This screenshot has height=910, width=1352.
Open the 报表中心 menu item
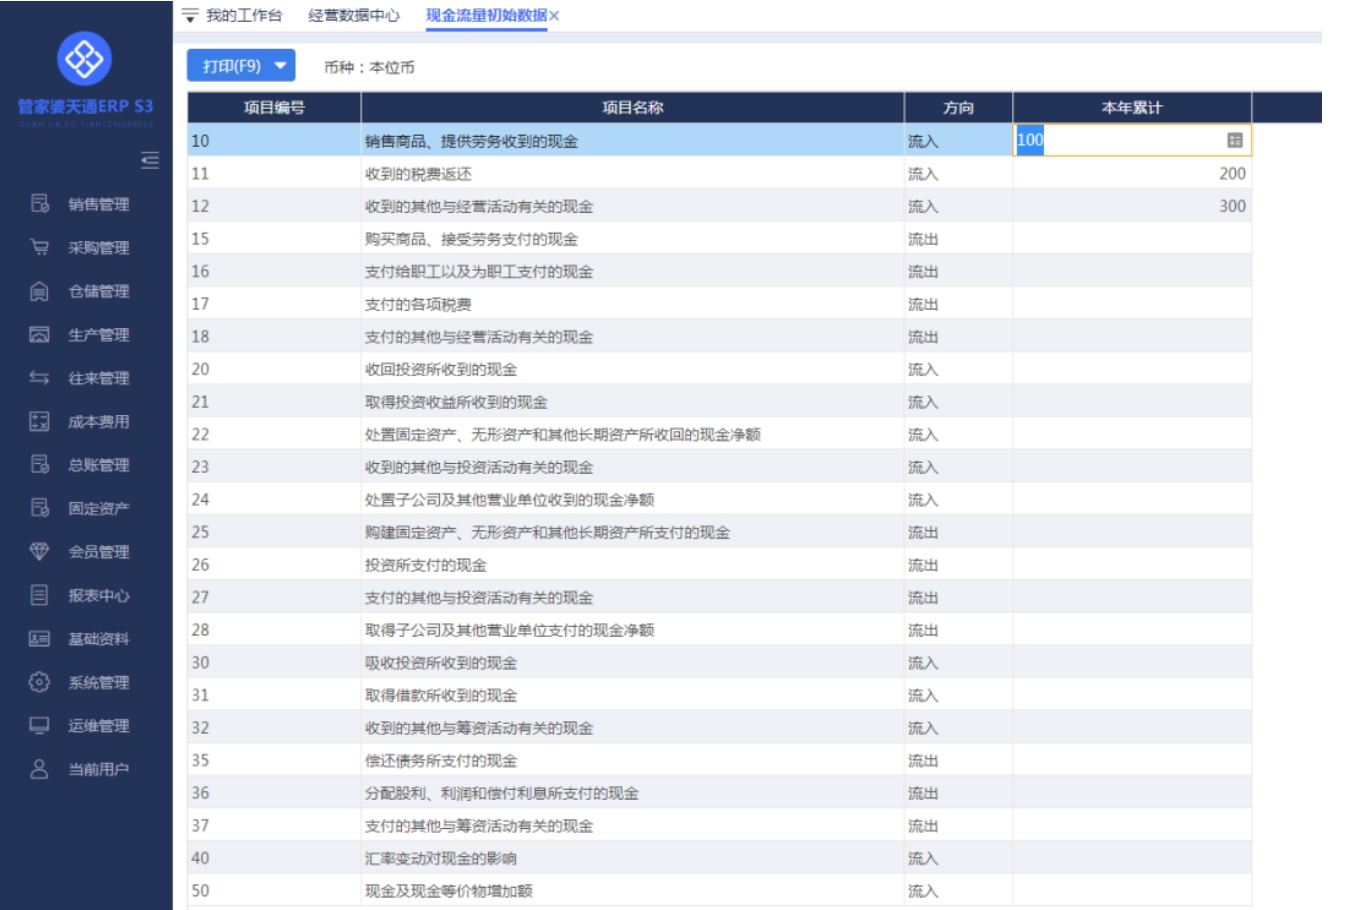point(98,595)
